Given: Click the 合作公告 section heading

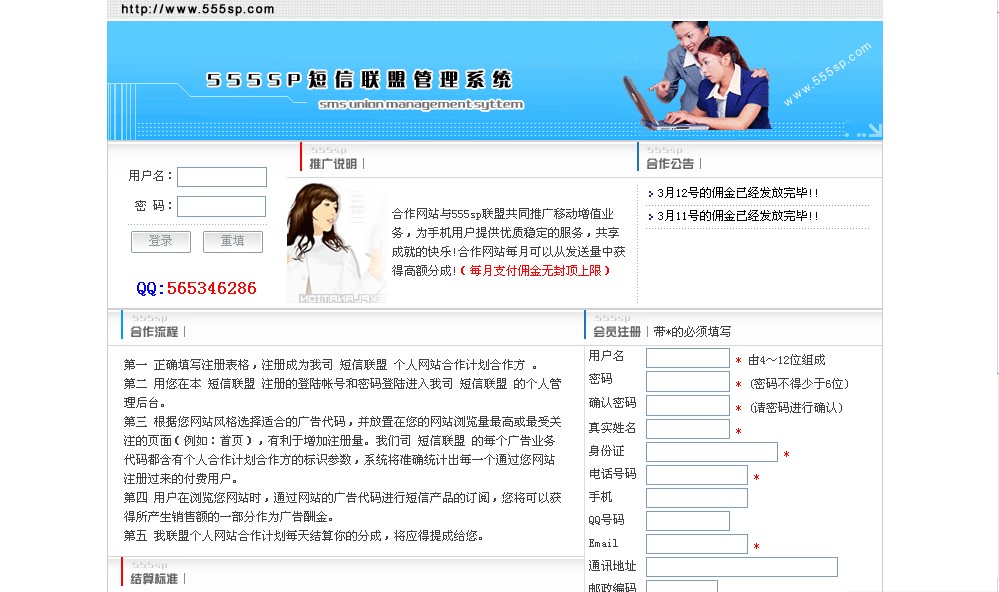Looking at the screenshot, I should coord(670,164).
